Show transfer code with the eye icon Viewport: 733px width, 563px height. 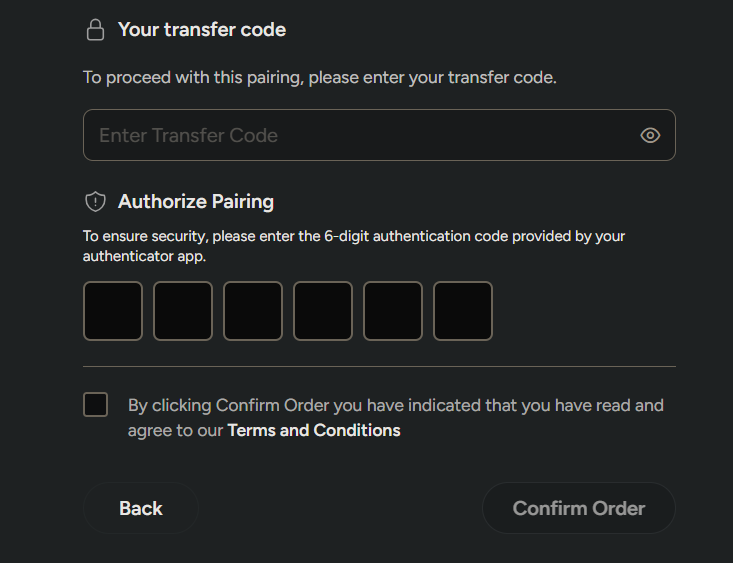(x=650, y=135)
